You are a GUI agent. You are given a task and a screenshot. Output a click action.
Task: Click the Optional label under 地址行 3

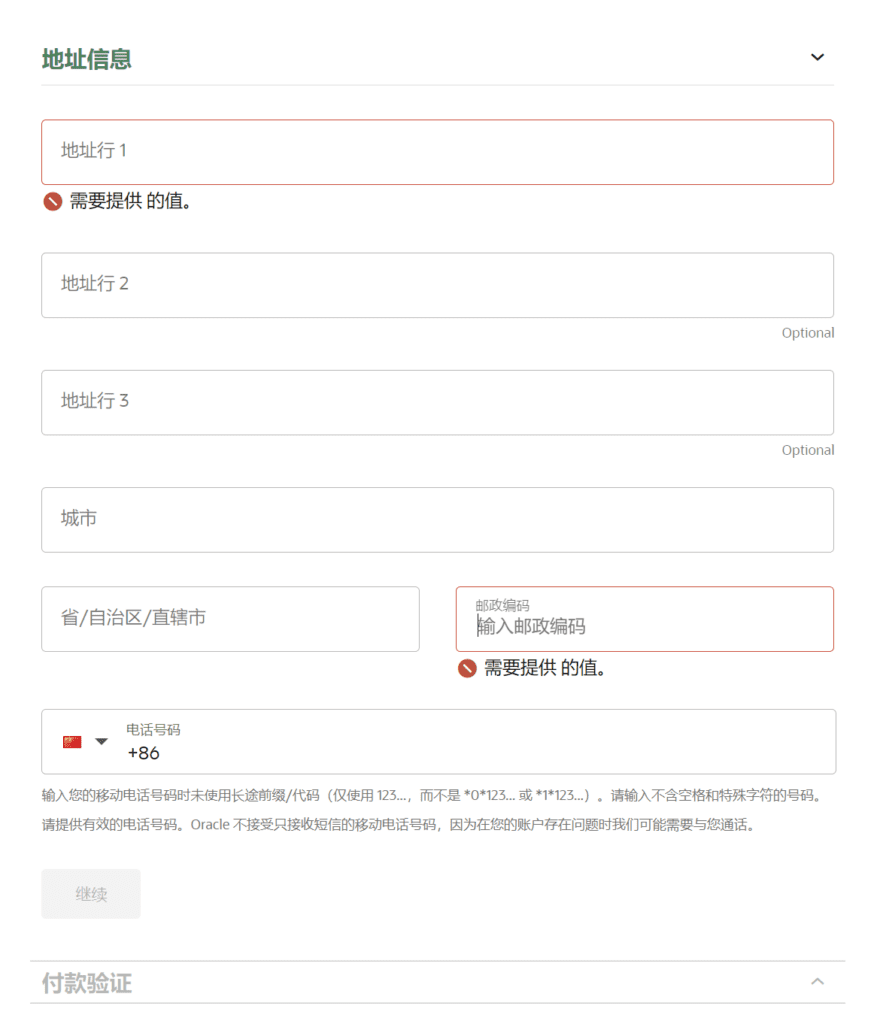pyautogui.click(x=807, y=450)
